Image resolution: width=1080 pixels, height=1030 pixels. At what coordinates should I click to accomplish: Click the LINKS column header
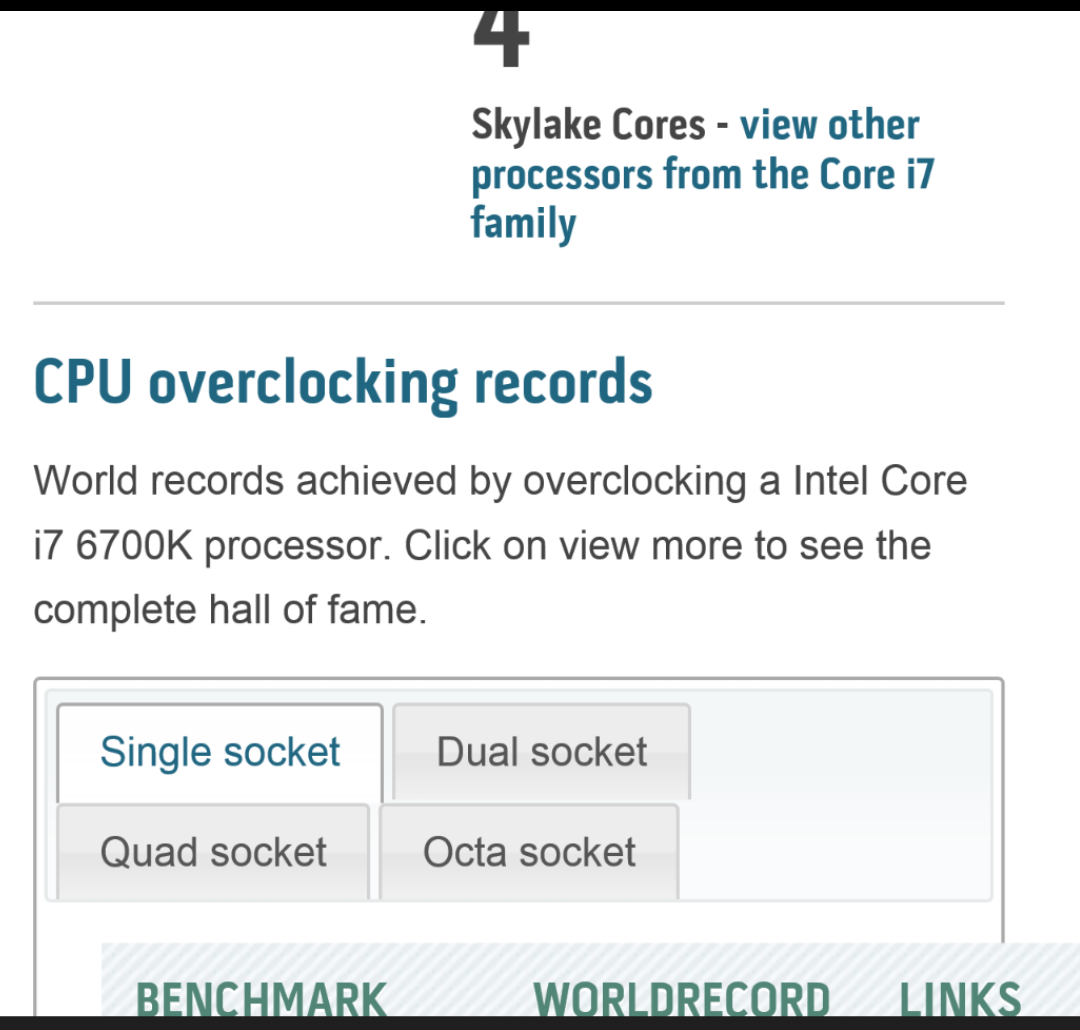960,999
